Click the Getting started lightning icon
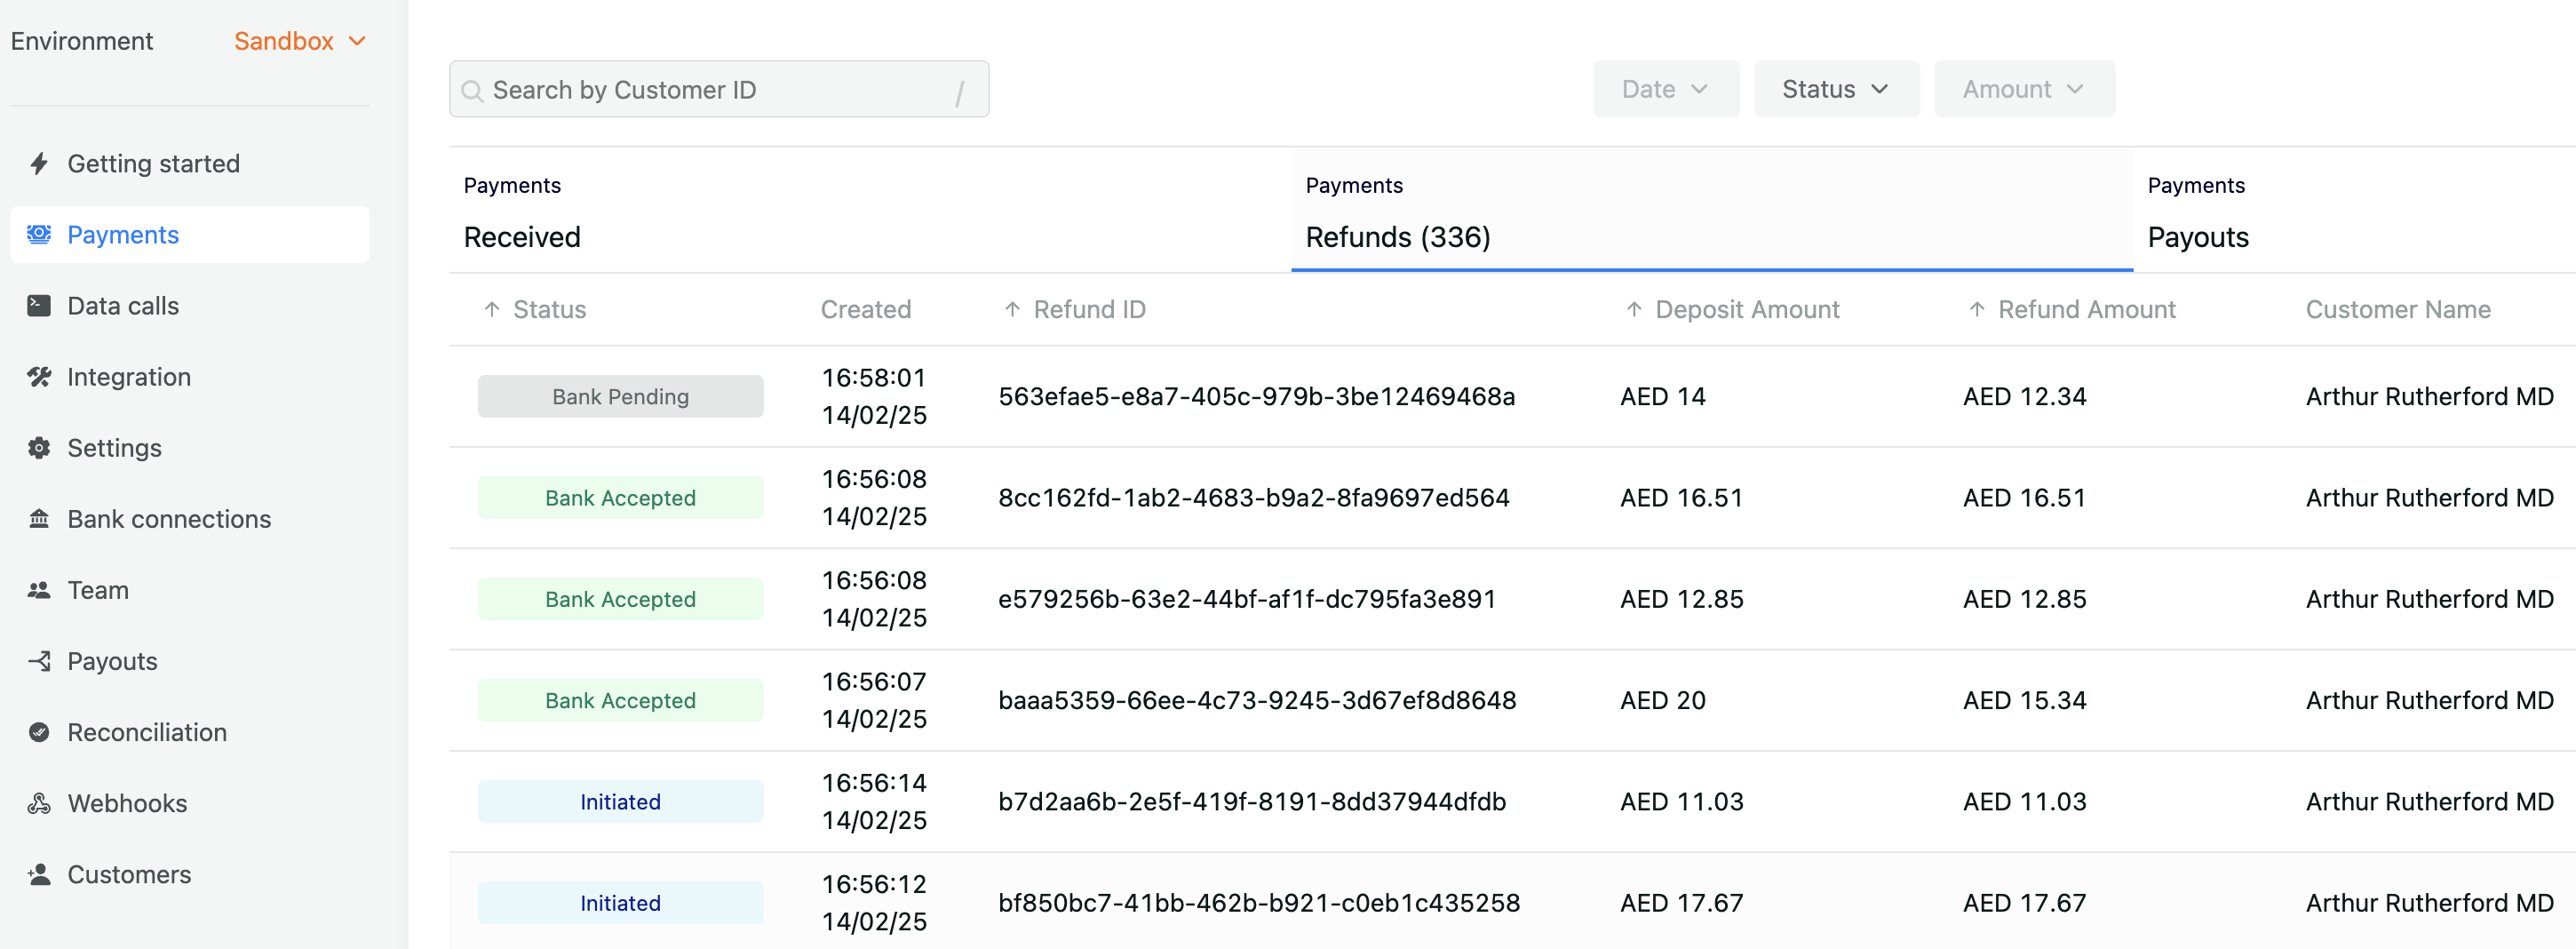Screen dimensions: 2576x949 tap(39, 163)
